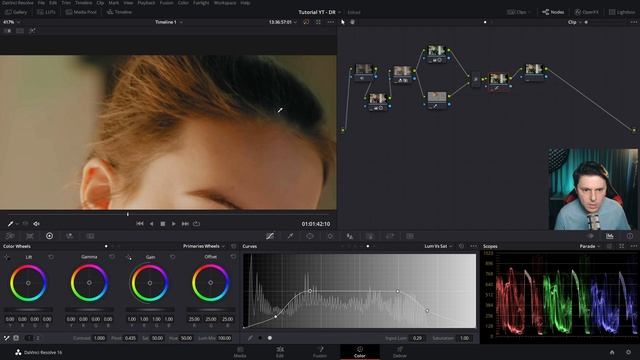The height and width of the screenshot is (360, 640).
Task: Open the Information palette icon
Action: tap(630, 236)
